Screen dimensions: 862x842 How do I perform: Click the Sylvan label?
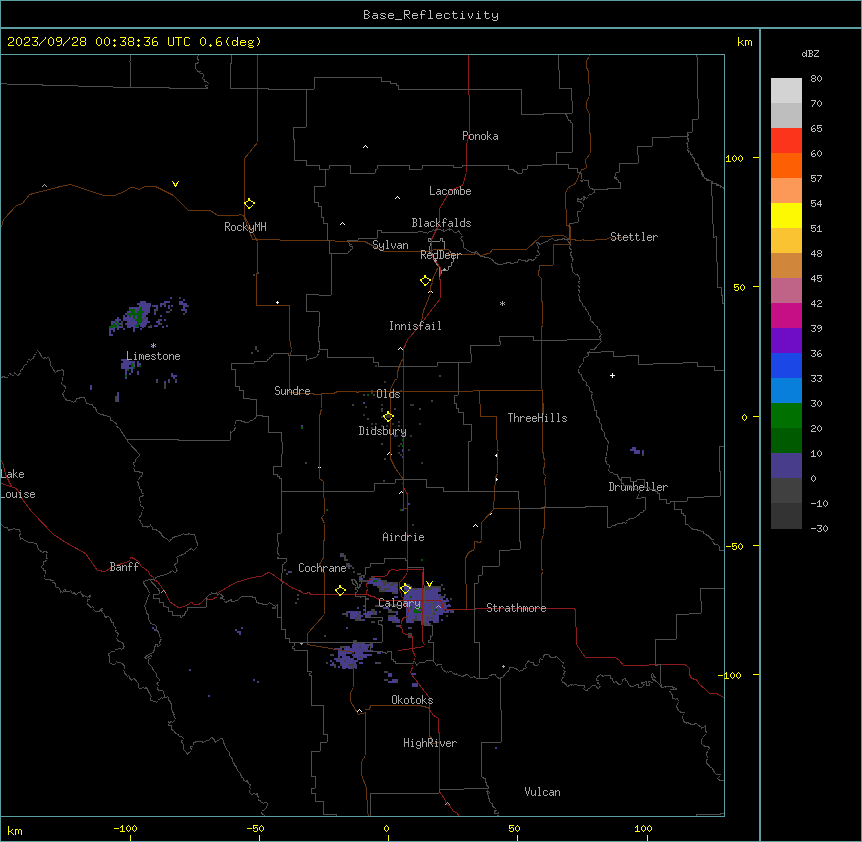(390, 245)
